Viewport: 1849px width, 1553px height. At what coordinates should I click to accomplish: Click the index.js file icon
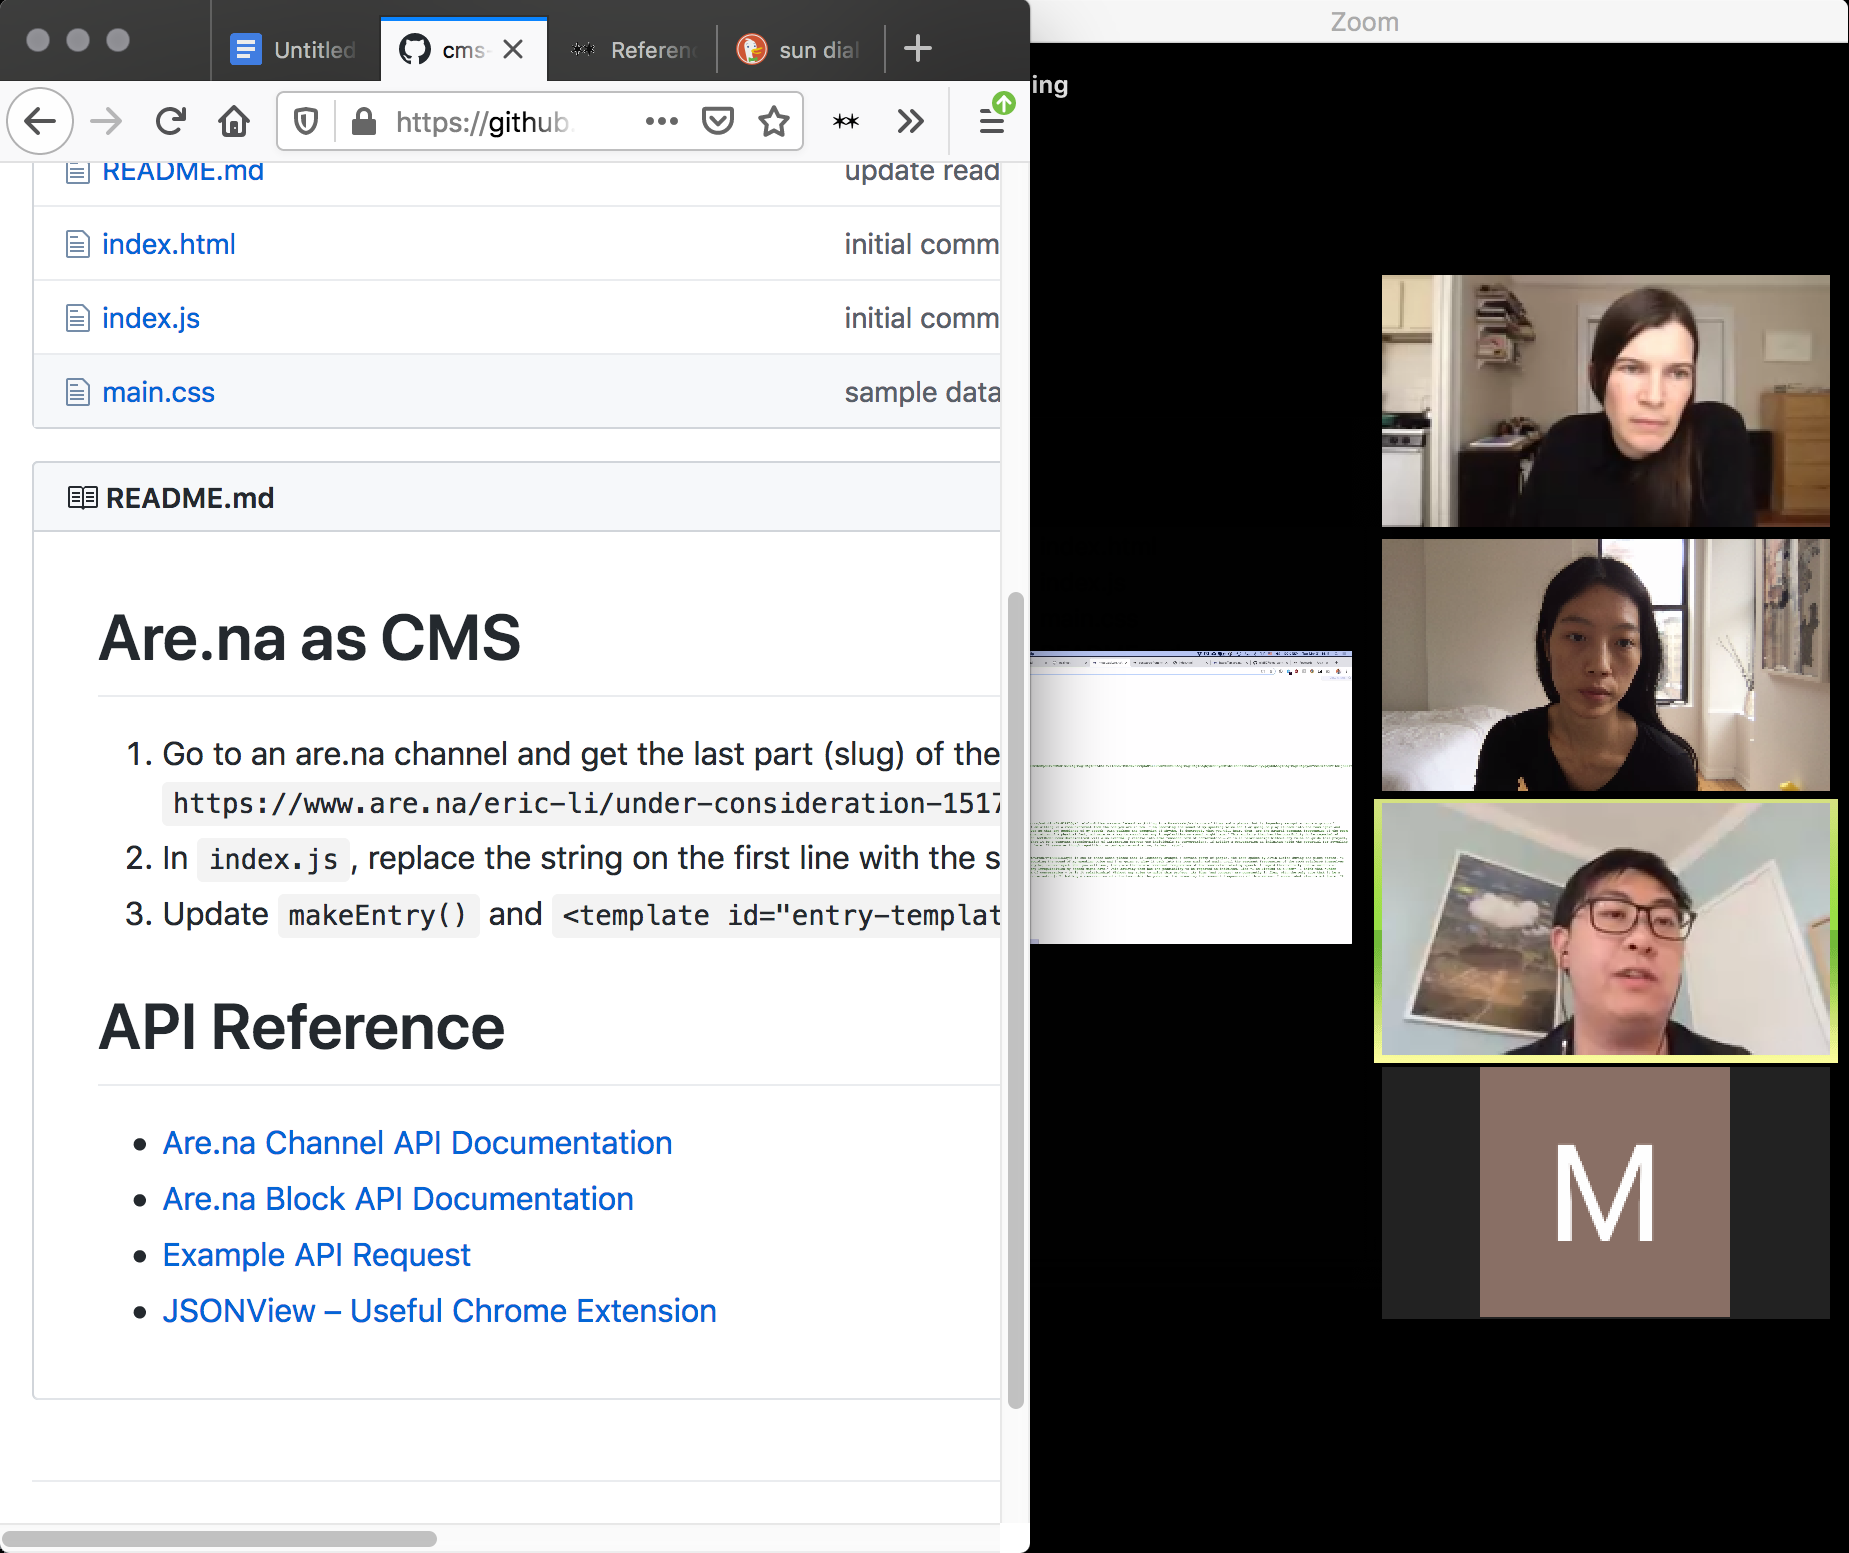click(77, 318)
